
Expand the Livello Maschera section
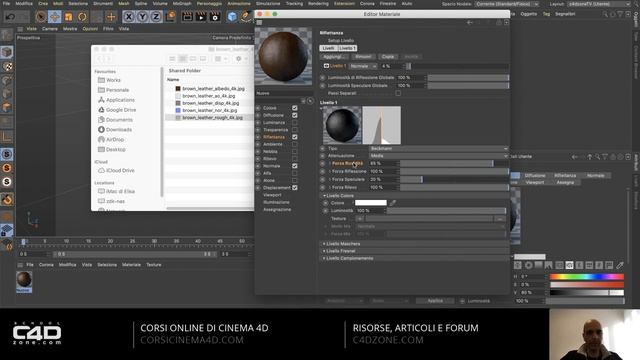tap(343, 244)
